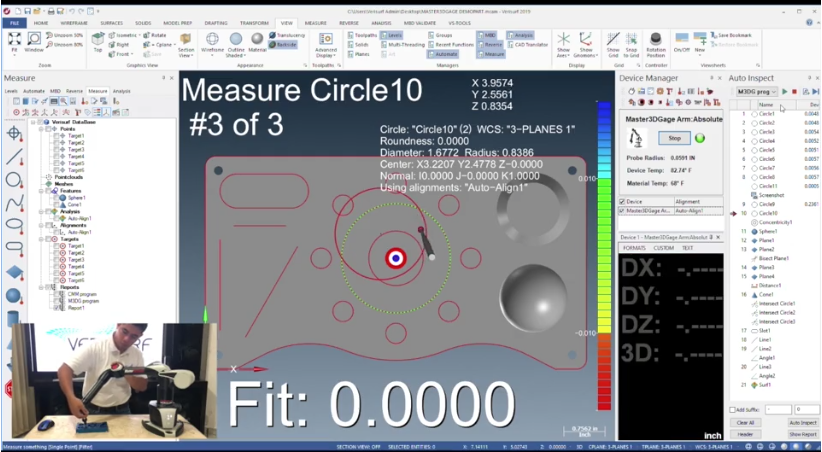This screenshot has height=452, width=822.
Task: Switch to the MEASURE ribbon tab
Action: pos(316,23)
